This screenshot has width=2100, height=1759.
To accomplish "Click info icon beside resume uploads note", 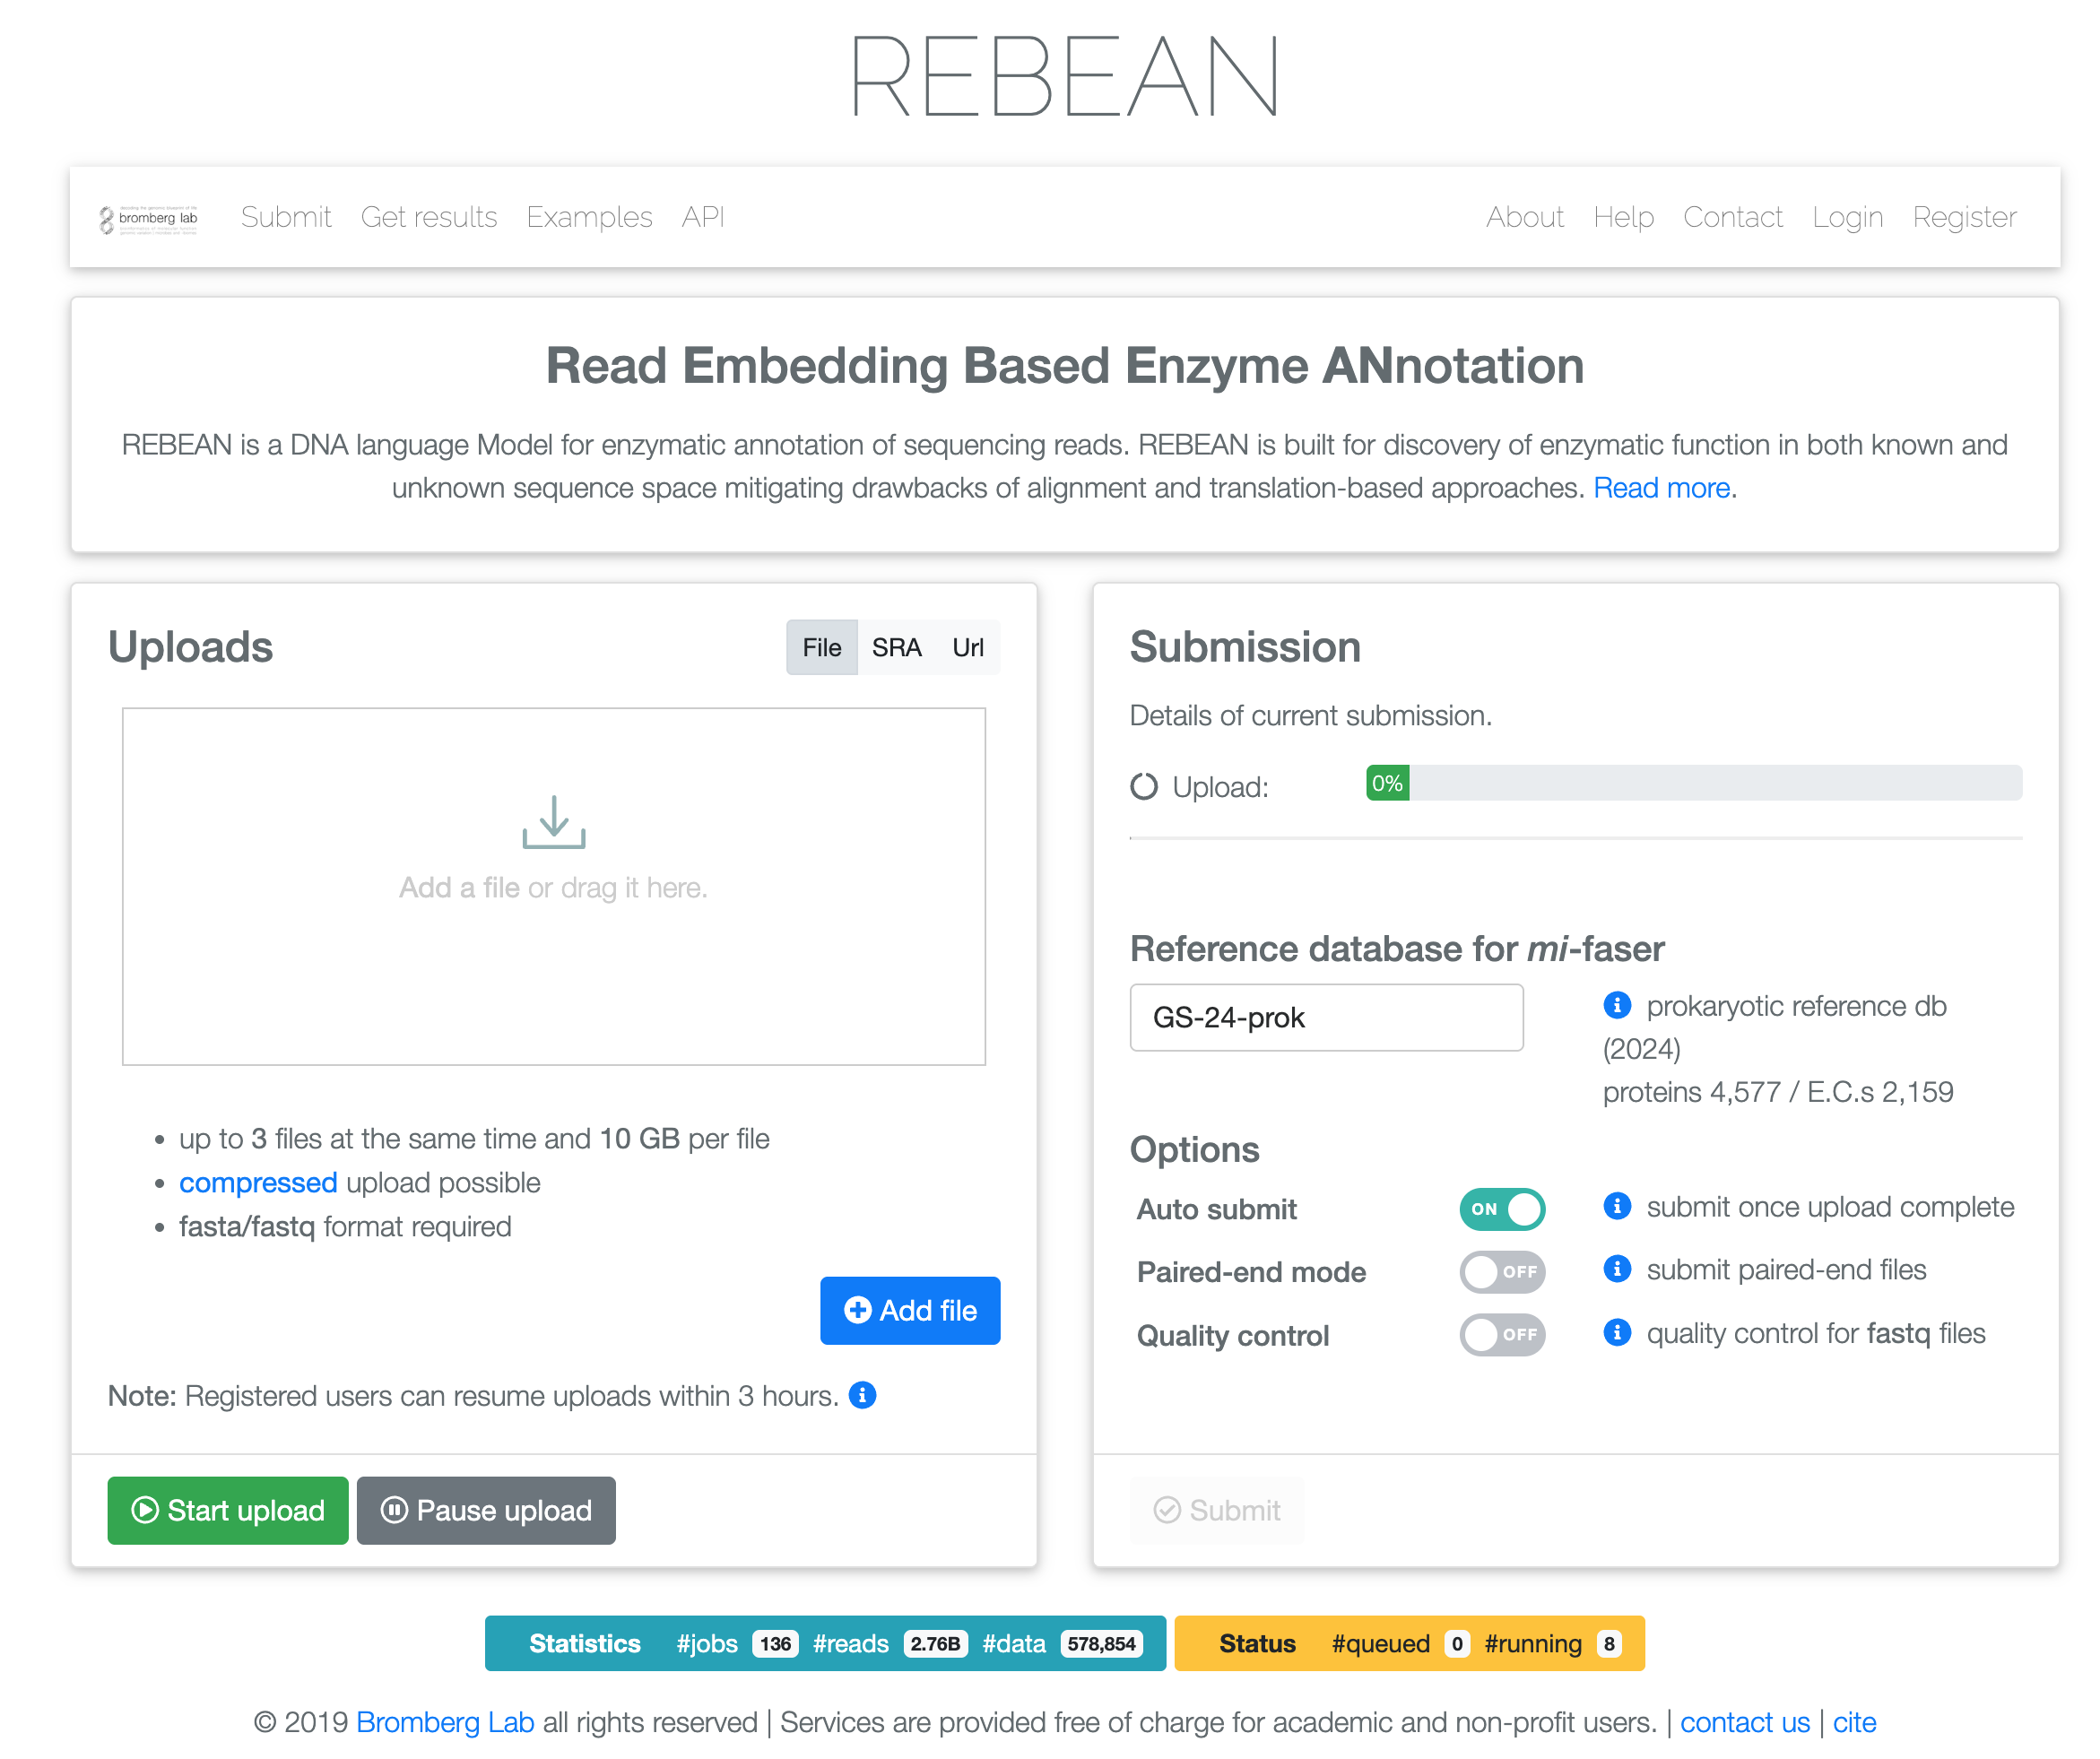I will click(x=863, y=1395).
